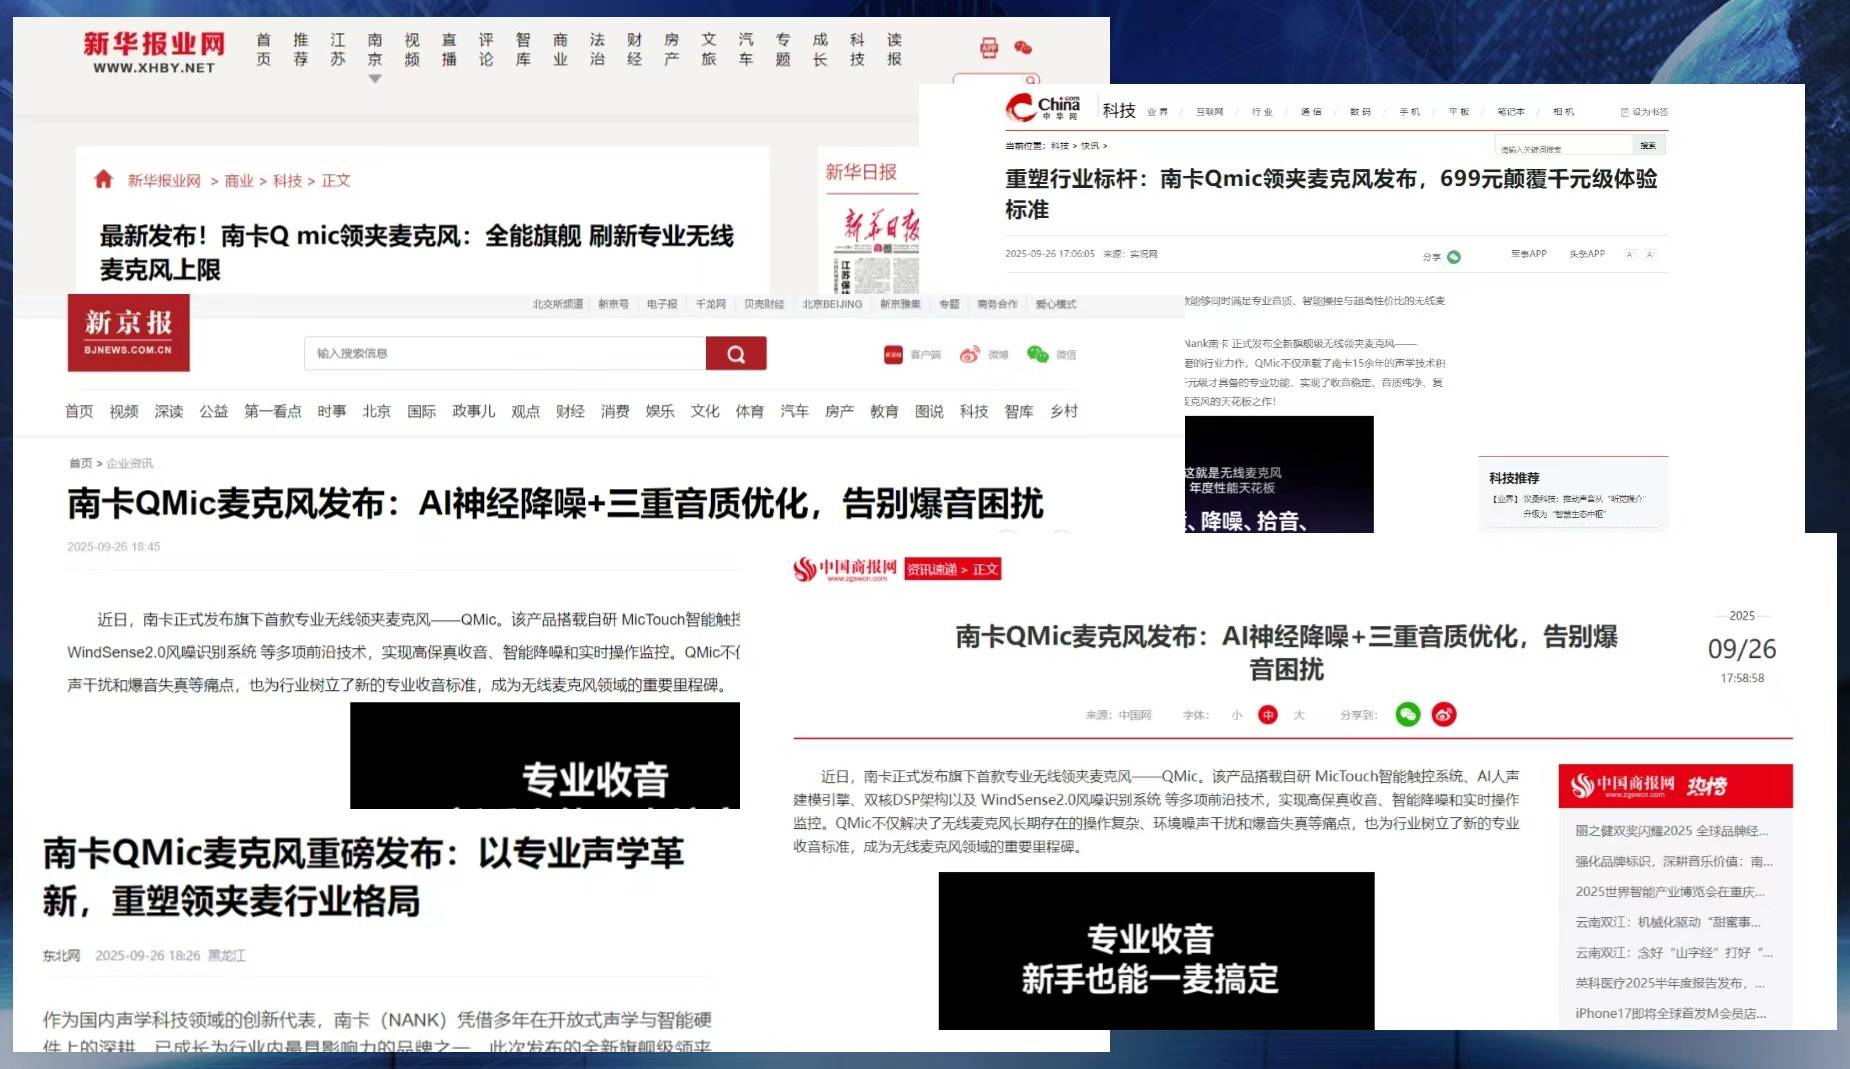Image resolution: width=1850 pixels, height=1069 pixels.
Task: Share the zgswcn article via the green WeChat icon
Action: (x=1408, y=713)
